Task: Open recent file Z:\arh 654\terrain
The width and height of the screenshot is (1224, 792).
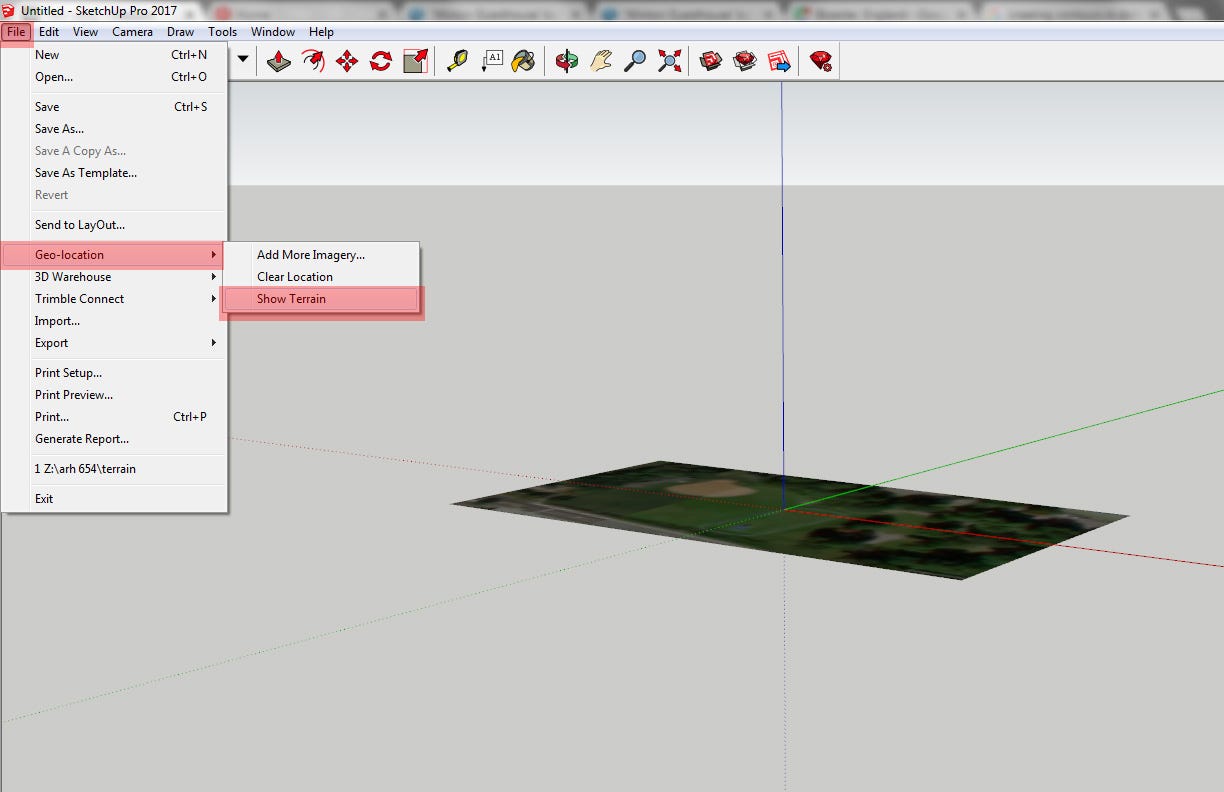Action: [x=85, y=469]
